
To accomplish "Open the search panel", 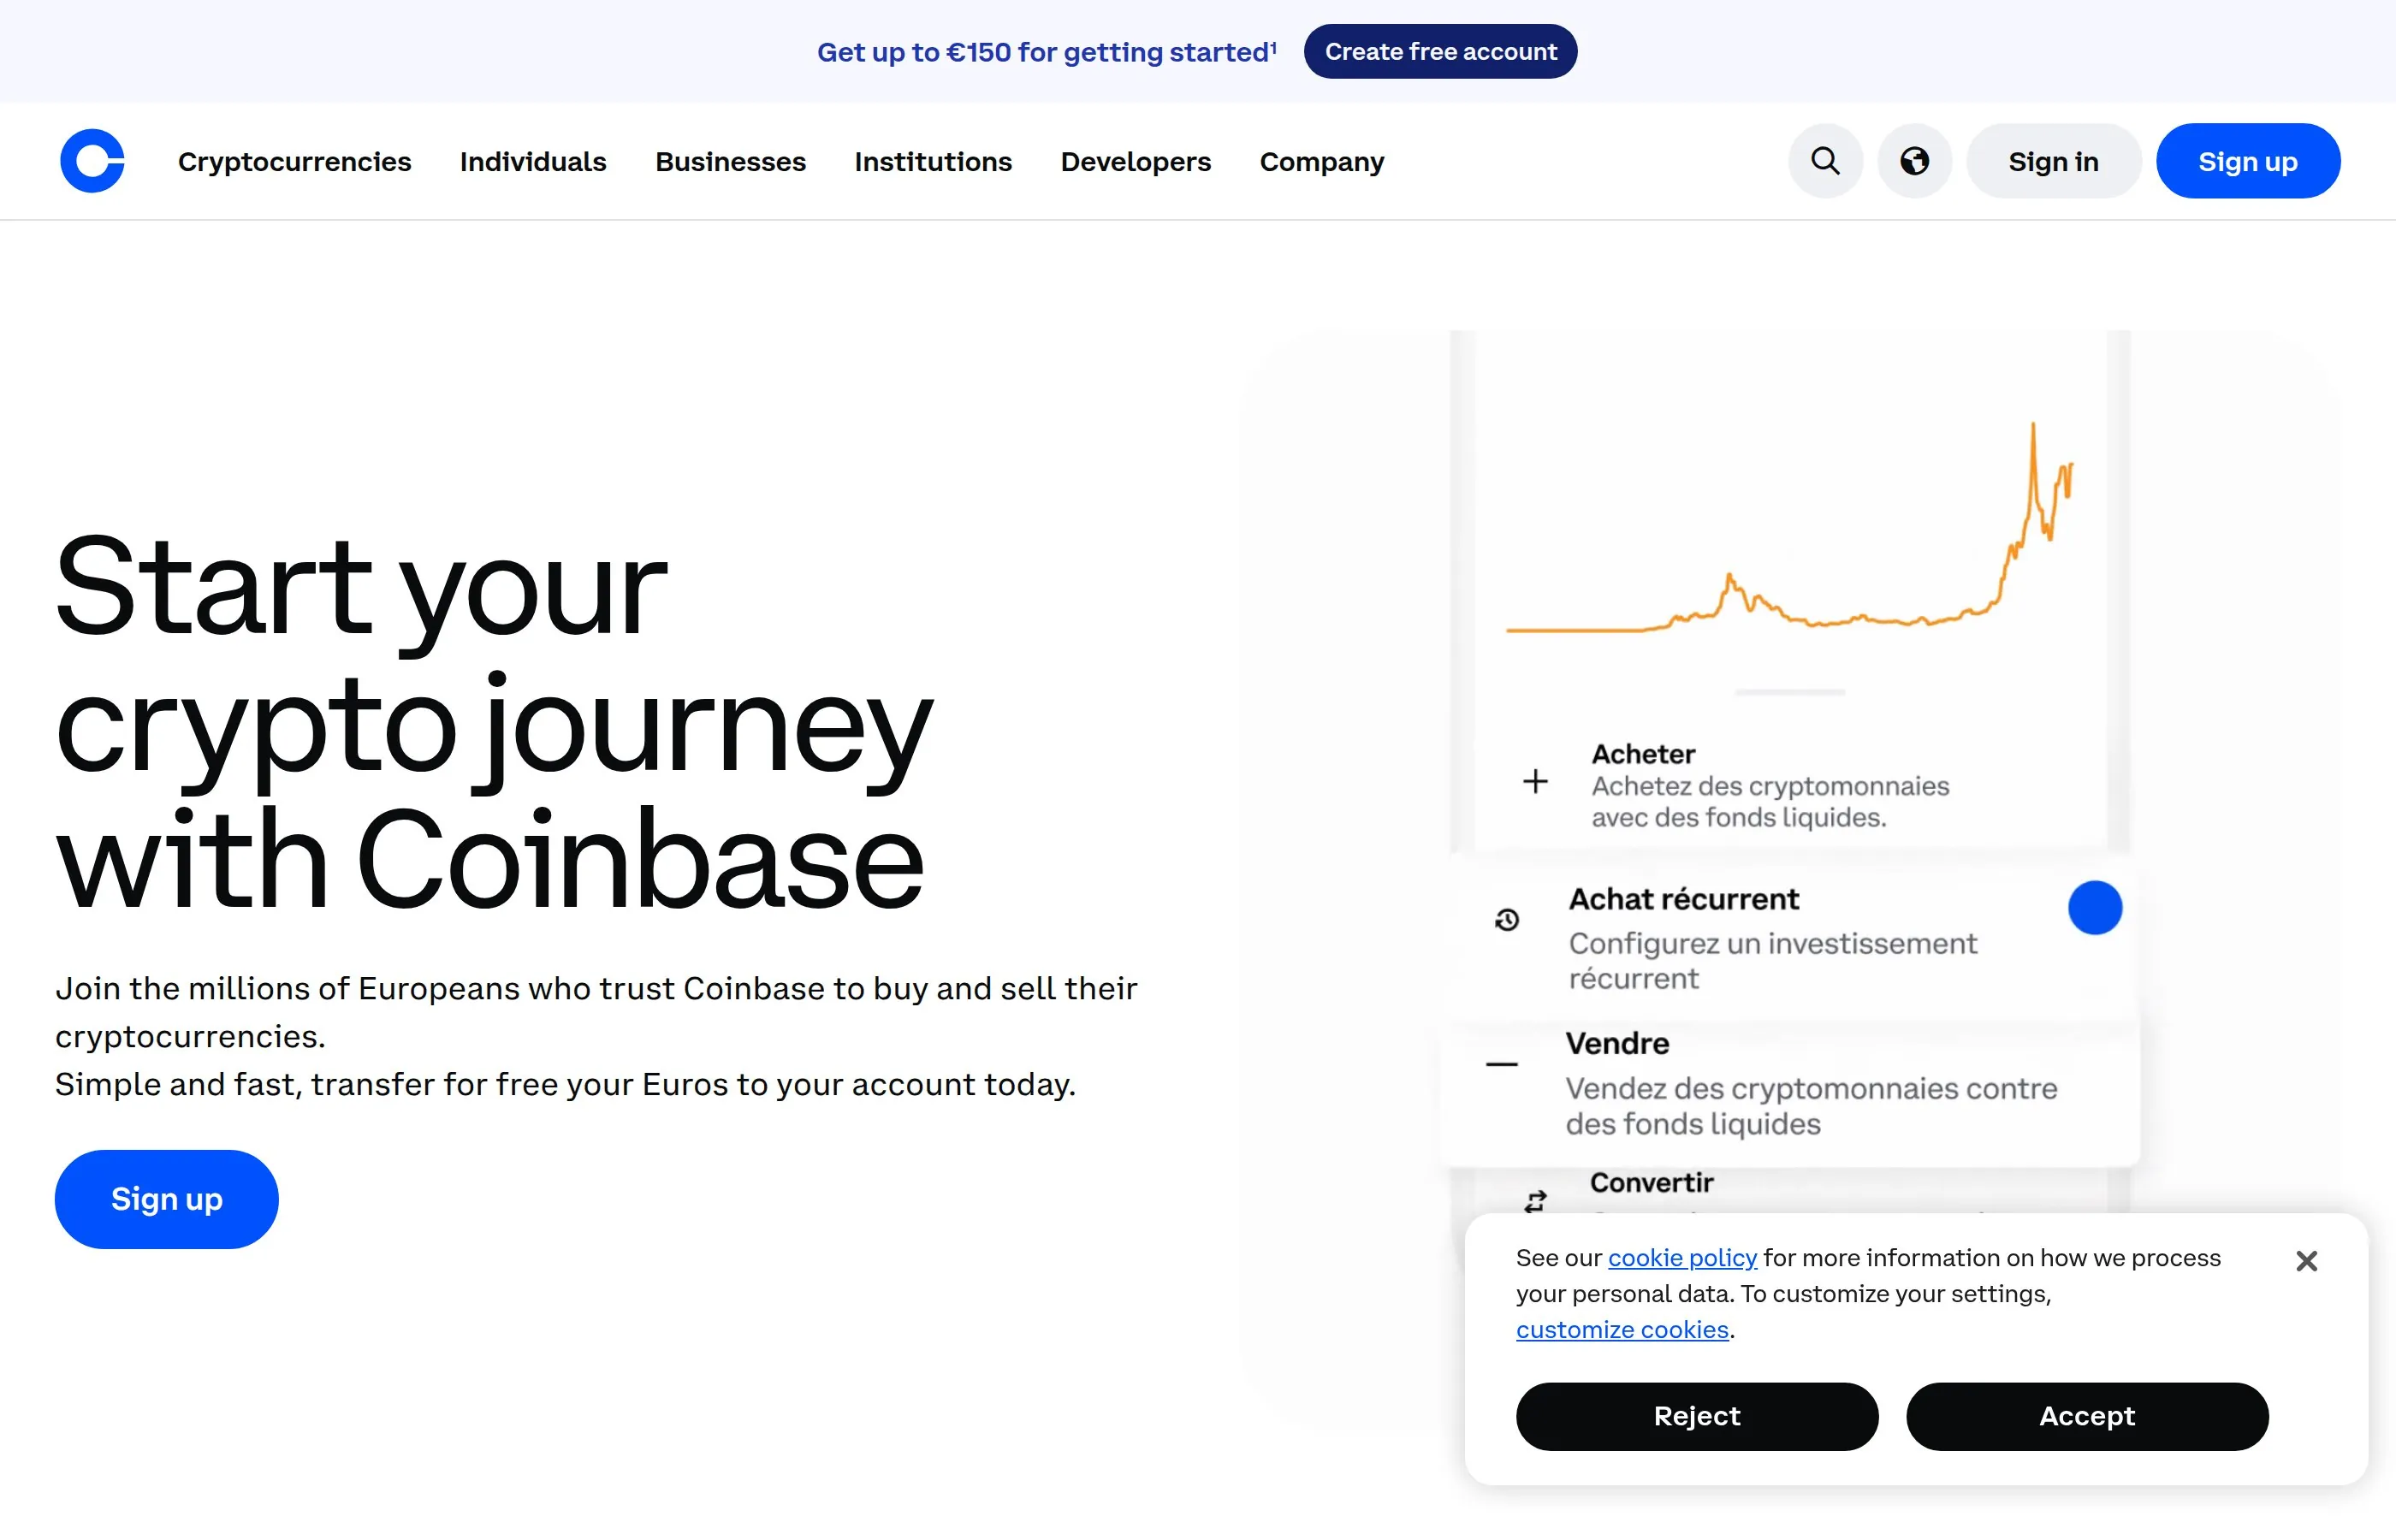I will (x=1825, y=160).
